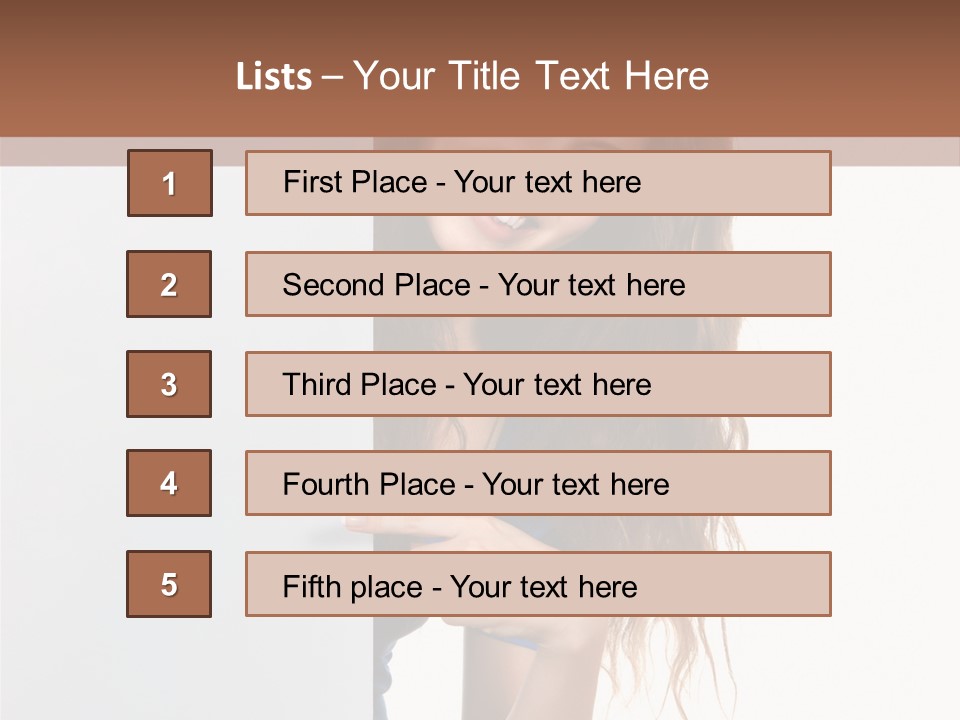Click the 'Second Place - Your text here' bar
Screen dimensions: 960x720
538,284
